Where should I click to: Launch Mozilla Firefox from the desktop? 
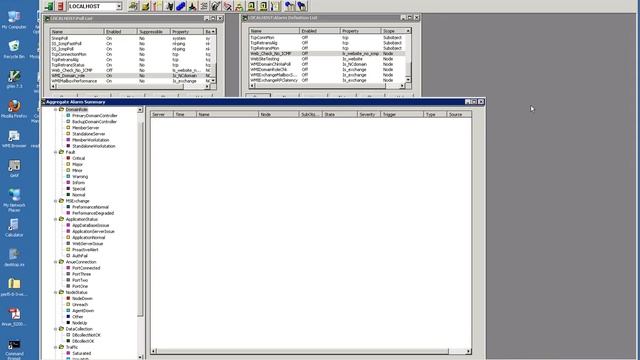pyautogui.click(x=14, y=109)
